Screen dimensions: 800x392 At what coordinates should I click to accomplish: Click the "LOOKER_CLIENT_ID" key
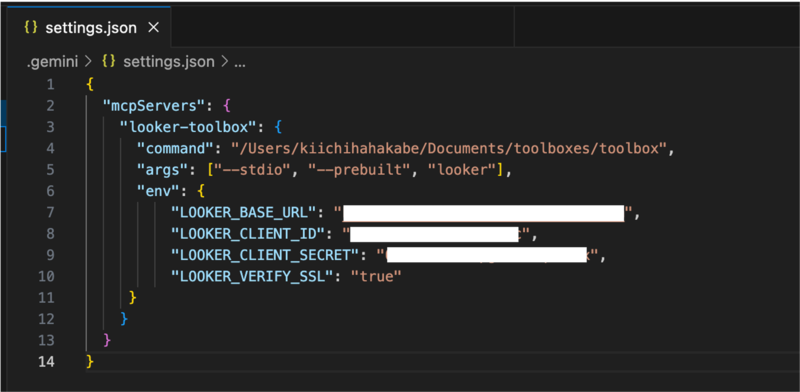(x=247, y=234)
